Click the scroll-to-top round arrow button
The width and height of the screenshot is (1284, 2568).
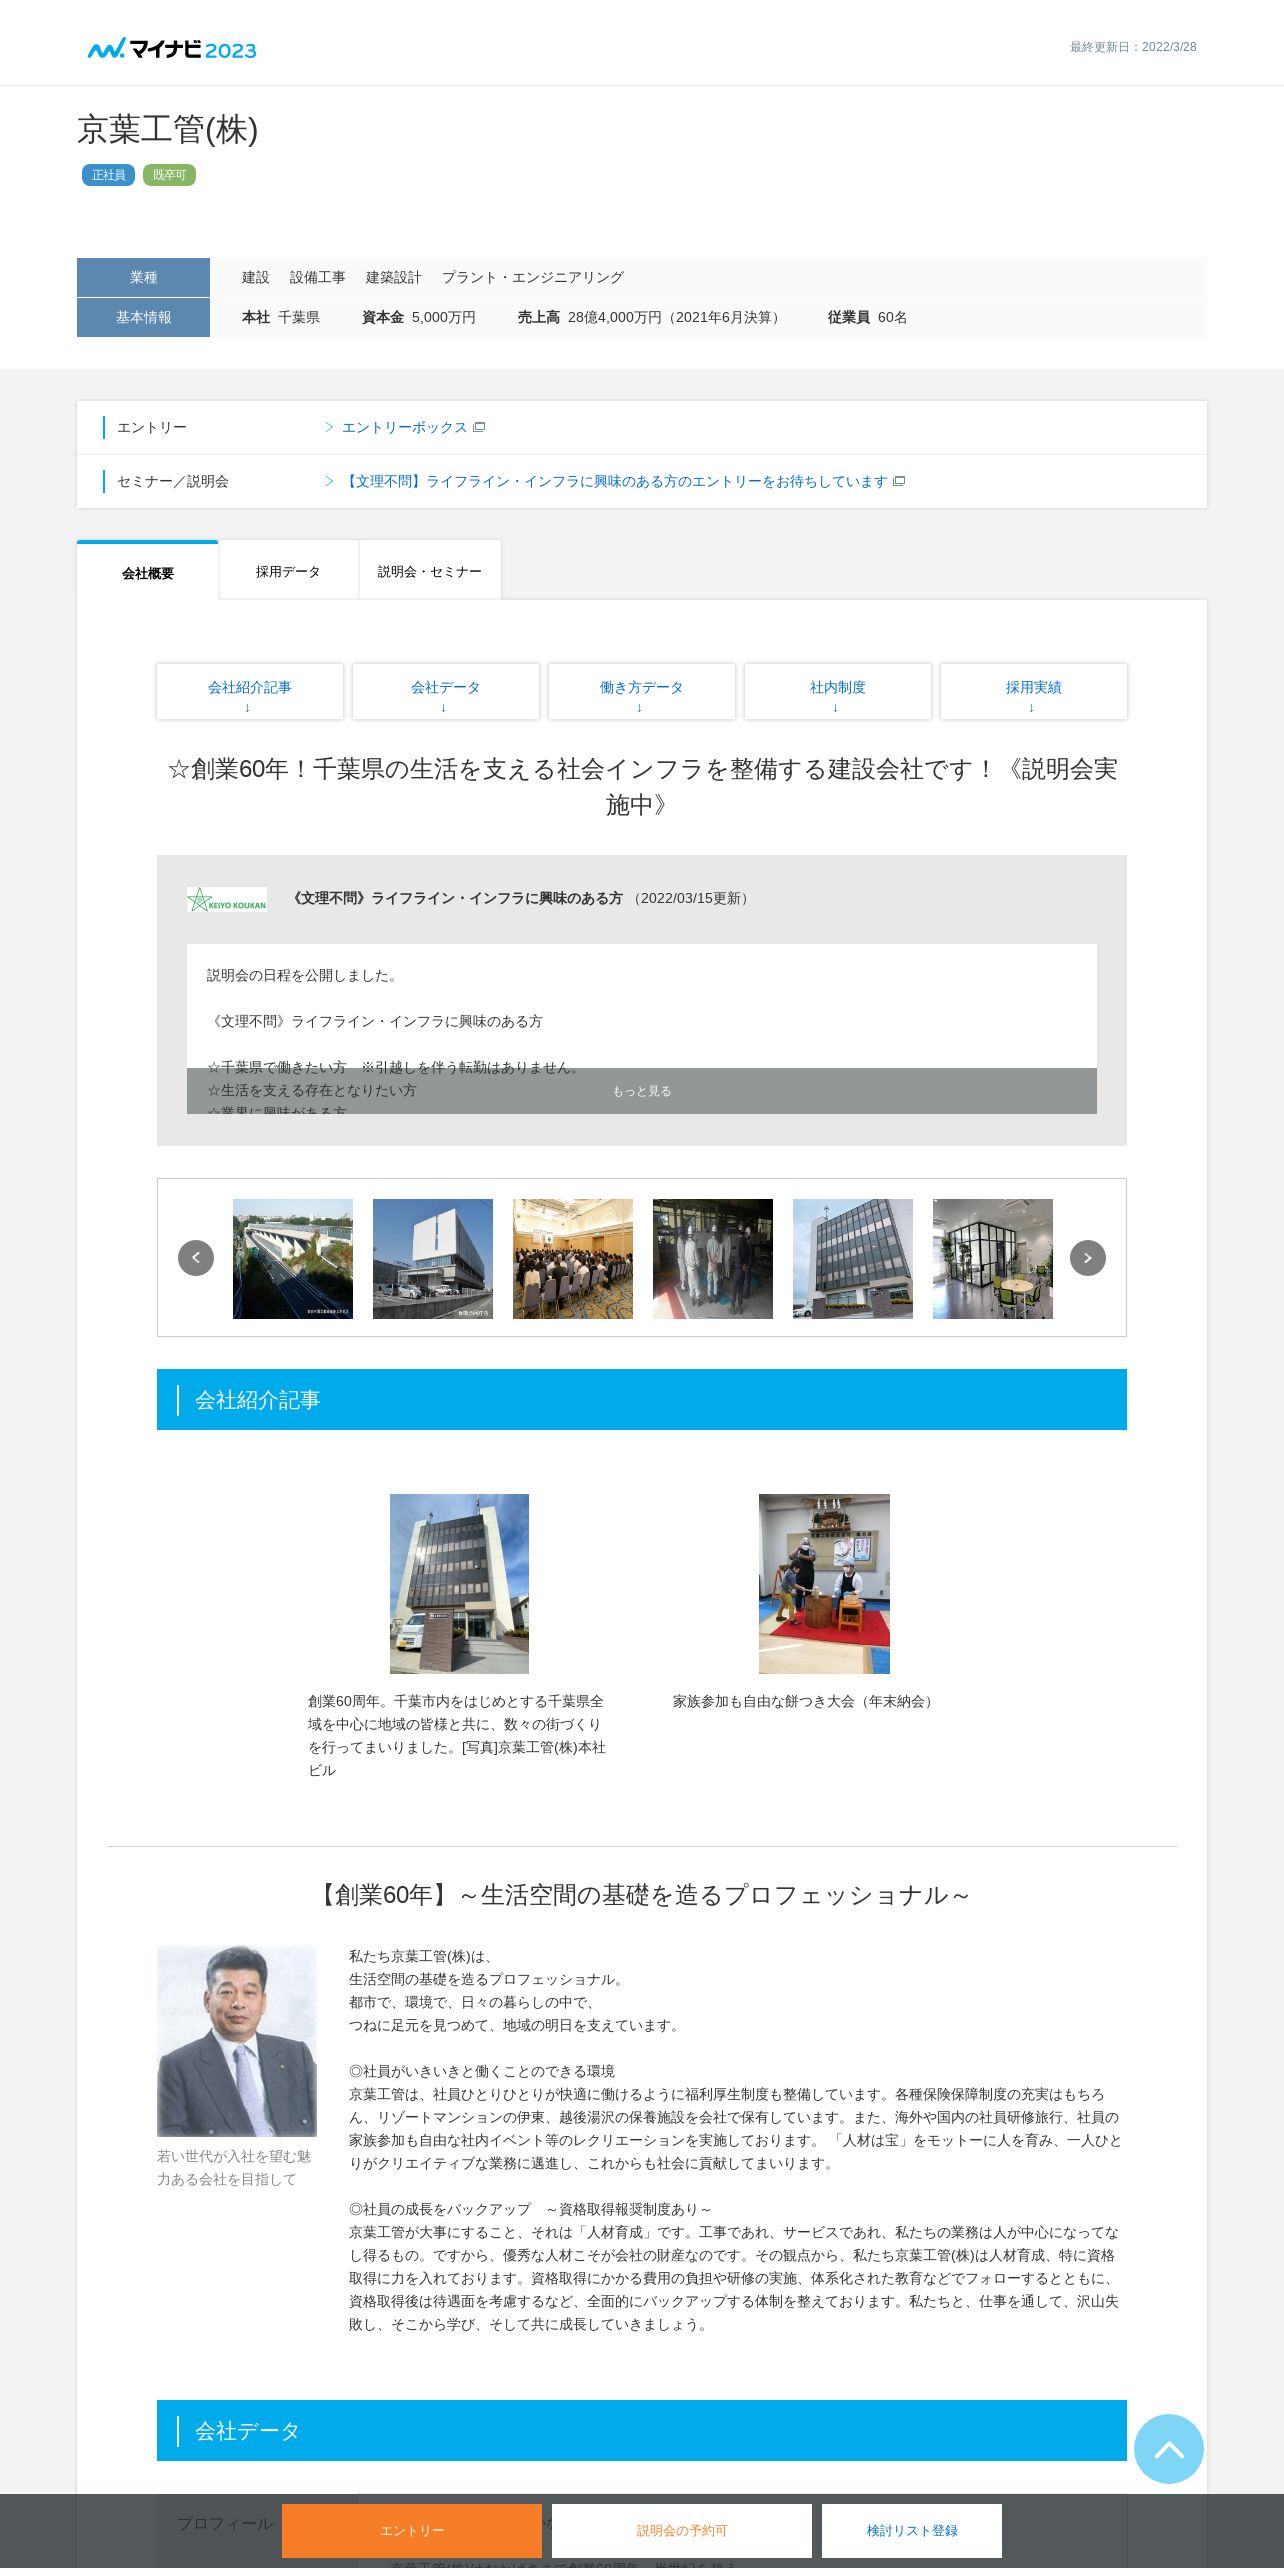point(1169,2449)
